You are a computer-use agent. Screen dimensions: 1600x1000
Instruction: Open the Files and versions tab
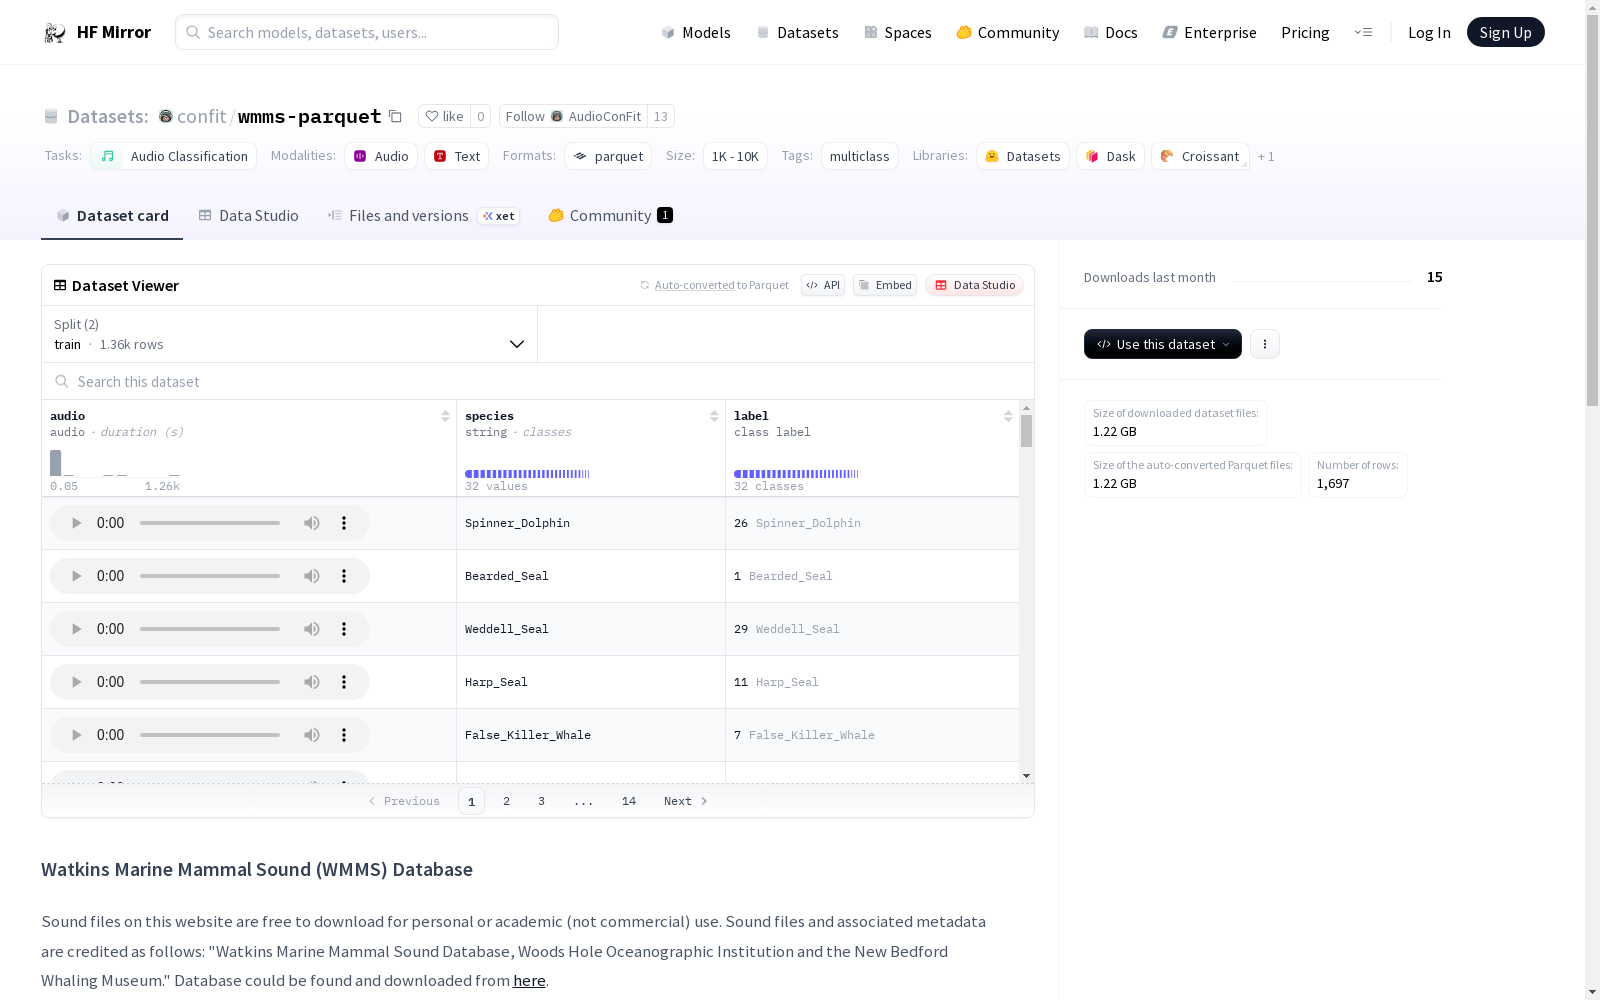(x=423, y=216)
